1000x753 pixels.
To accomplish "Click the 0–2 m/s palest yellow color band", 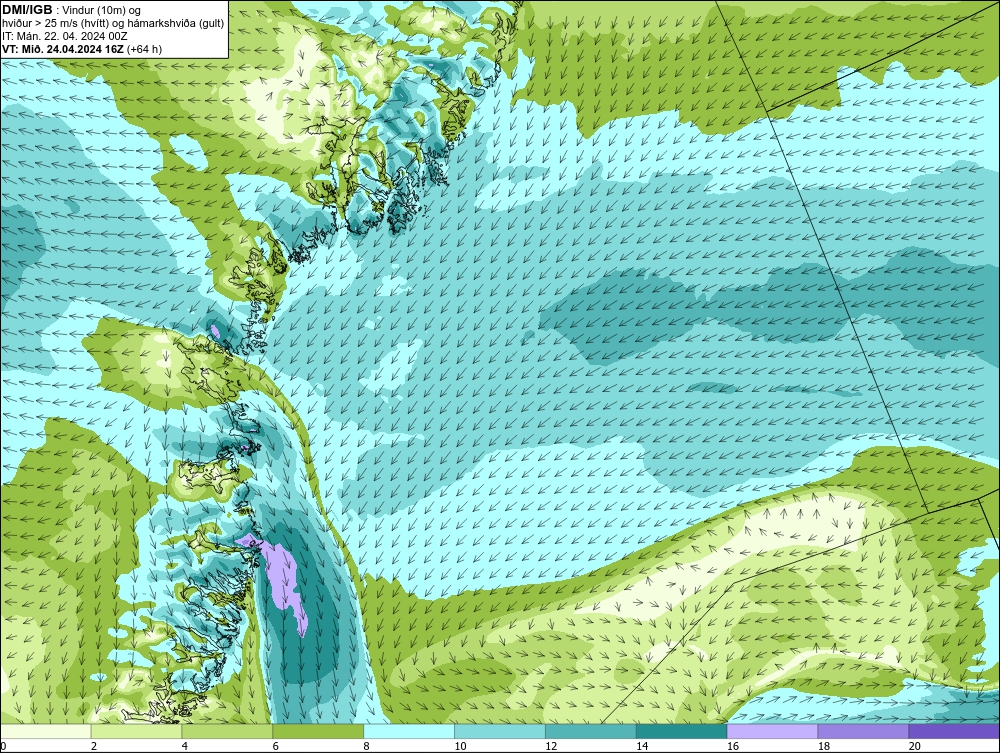I will [45, 731].
